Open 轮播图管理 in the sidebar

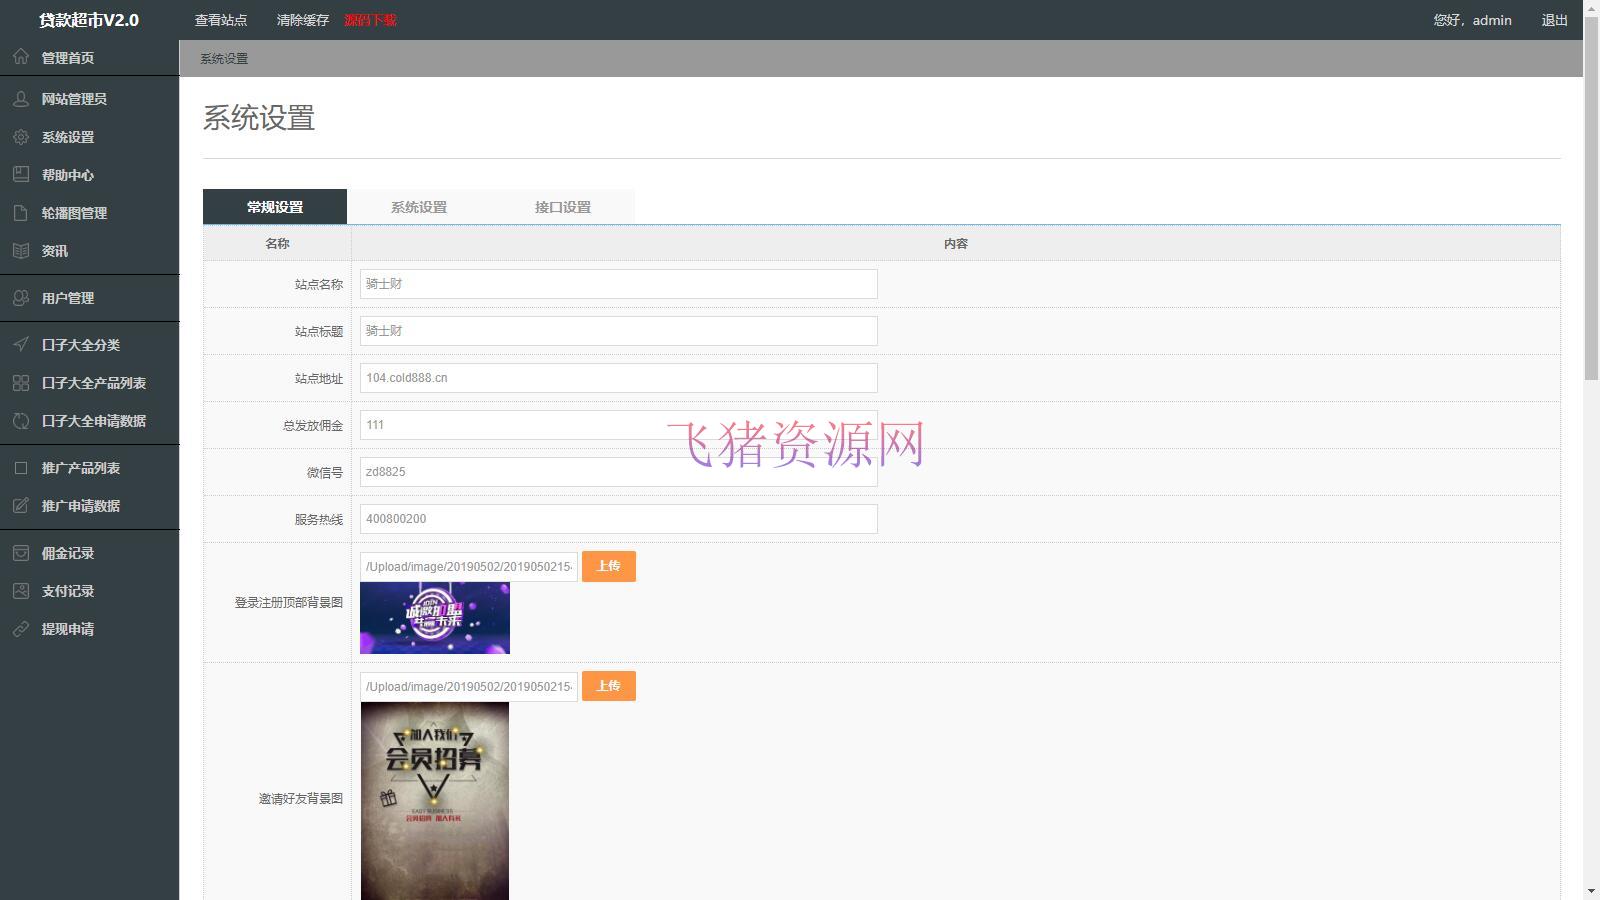tap(20, 213)
